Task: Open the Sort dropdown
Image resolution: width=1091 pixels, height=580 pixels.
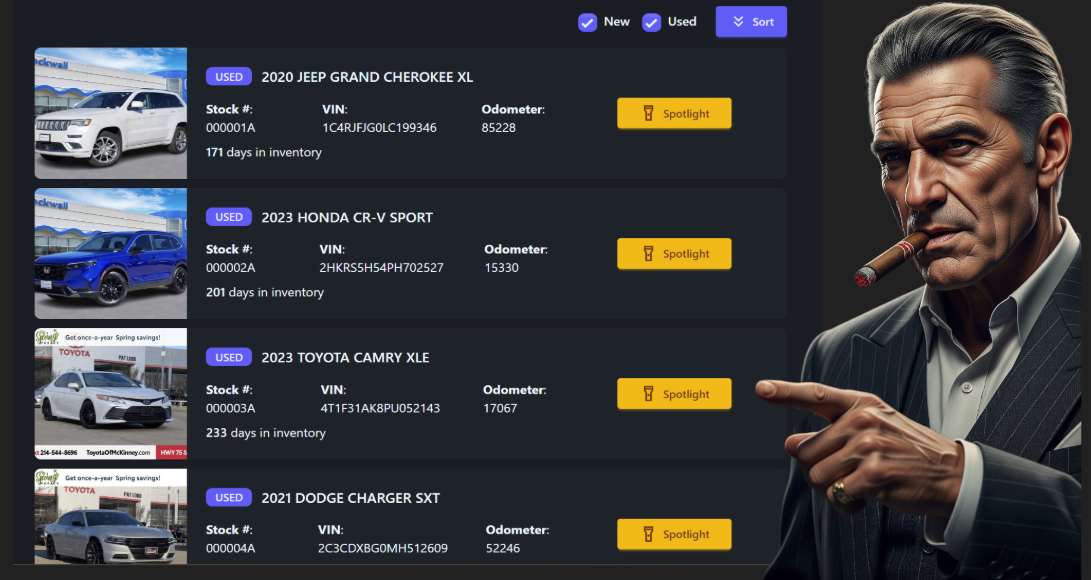Action: click(751, 22)
